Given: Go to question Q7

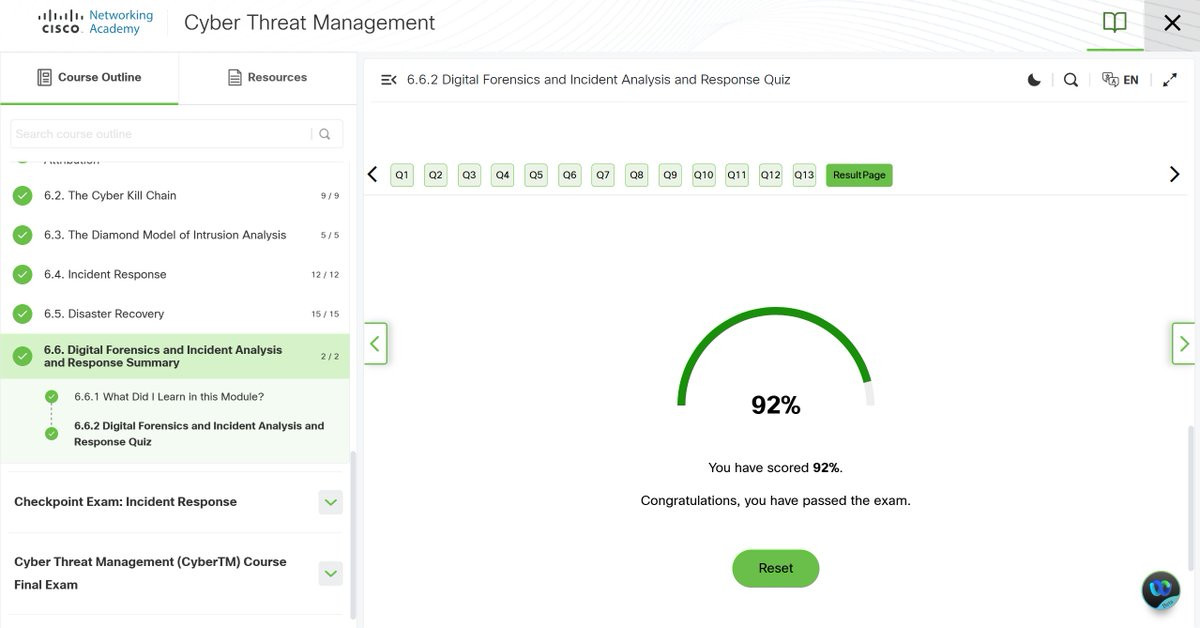Looking at the screenshot, I should (603, 175).
